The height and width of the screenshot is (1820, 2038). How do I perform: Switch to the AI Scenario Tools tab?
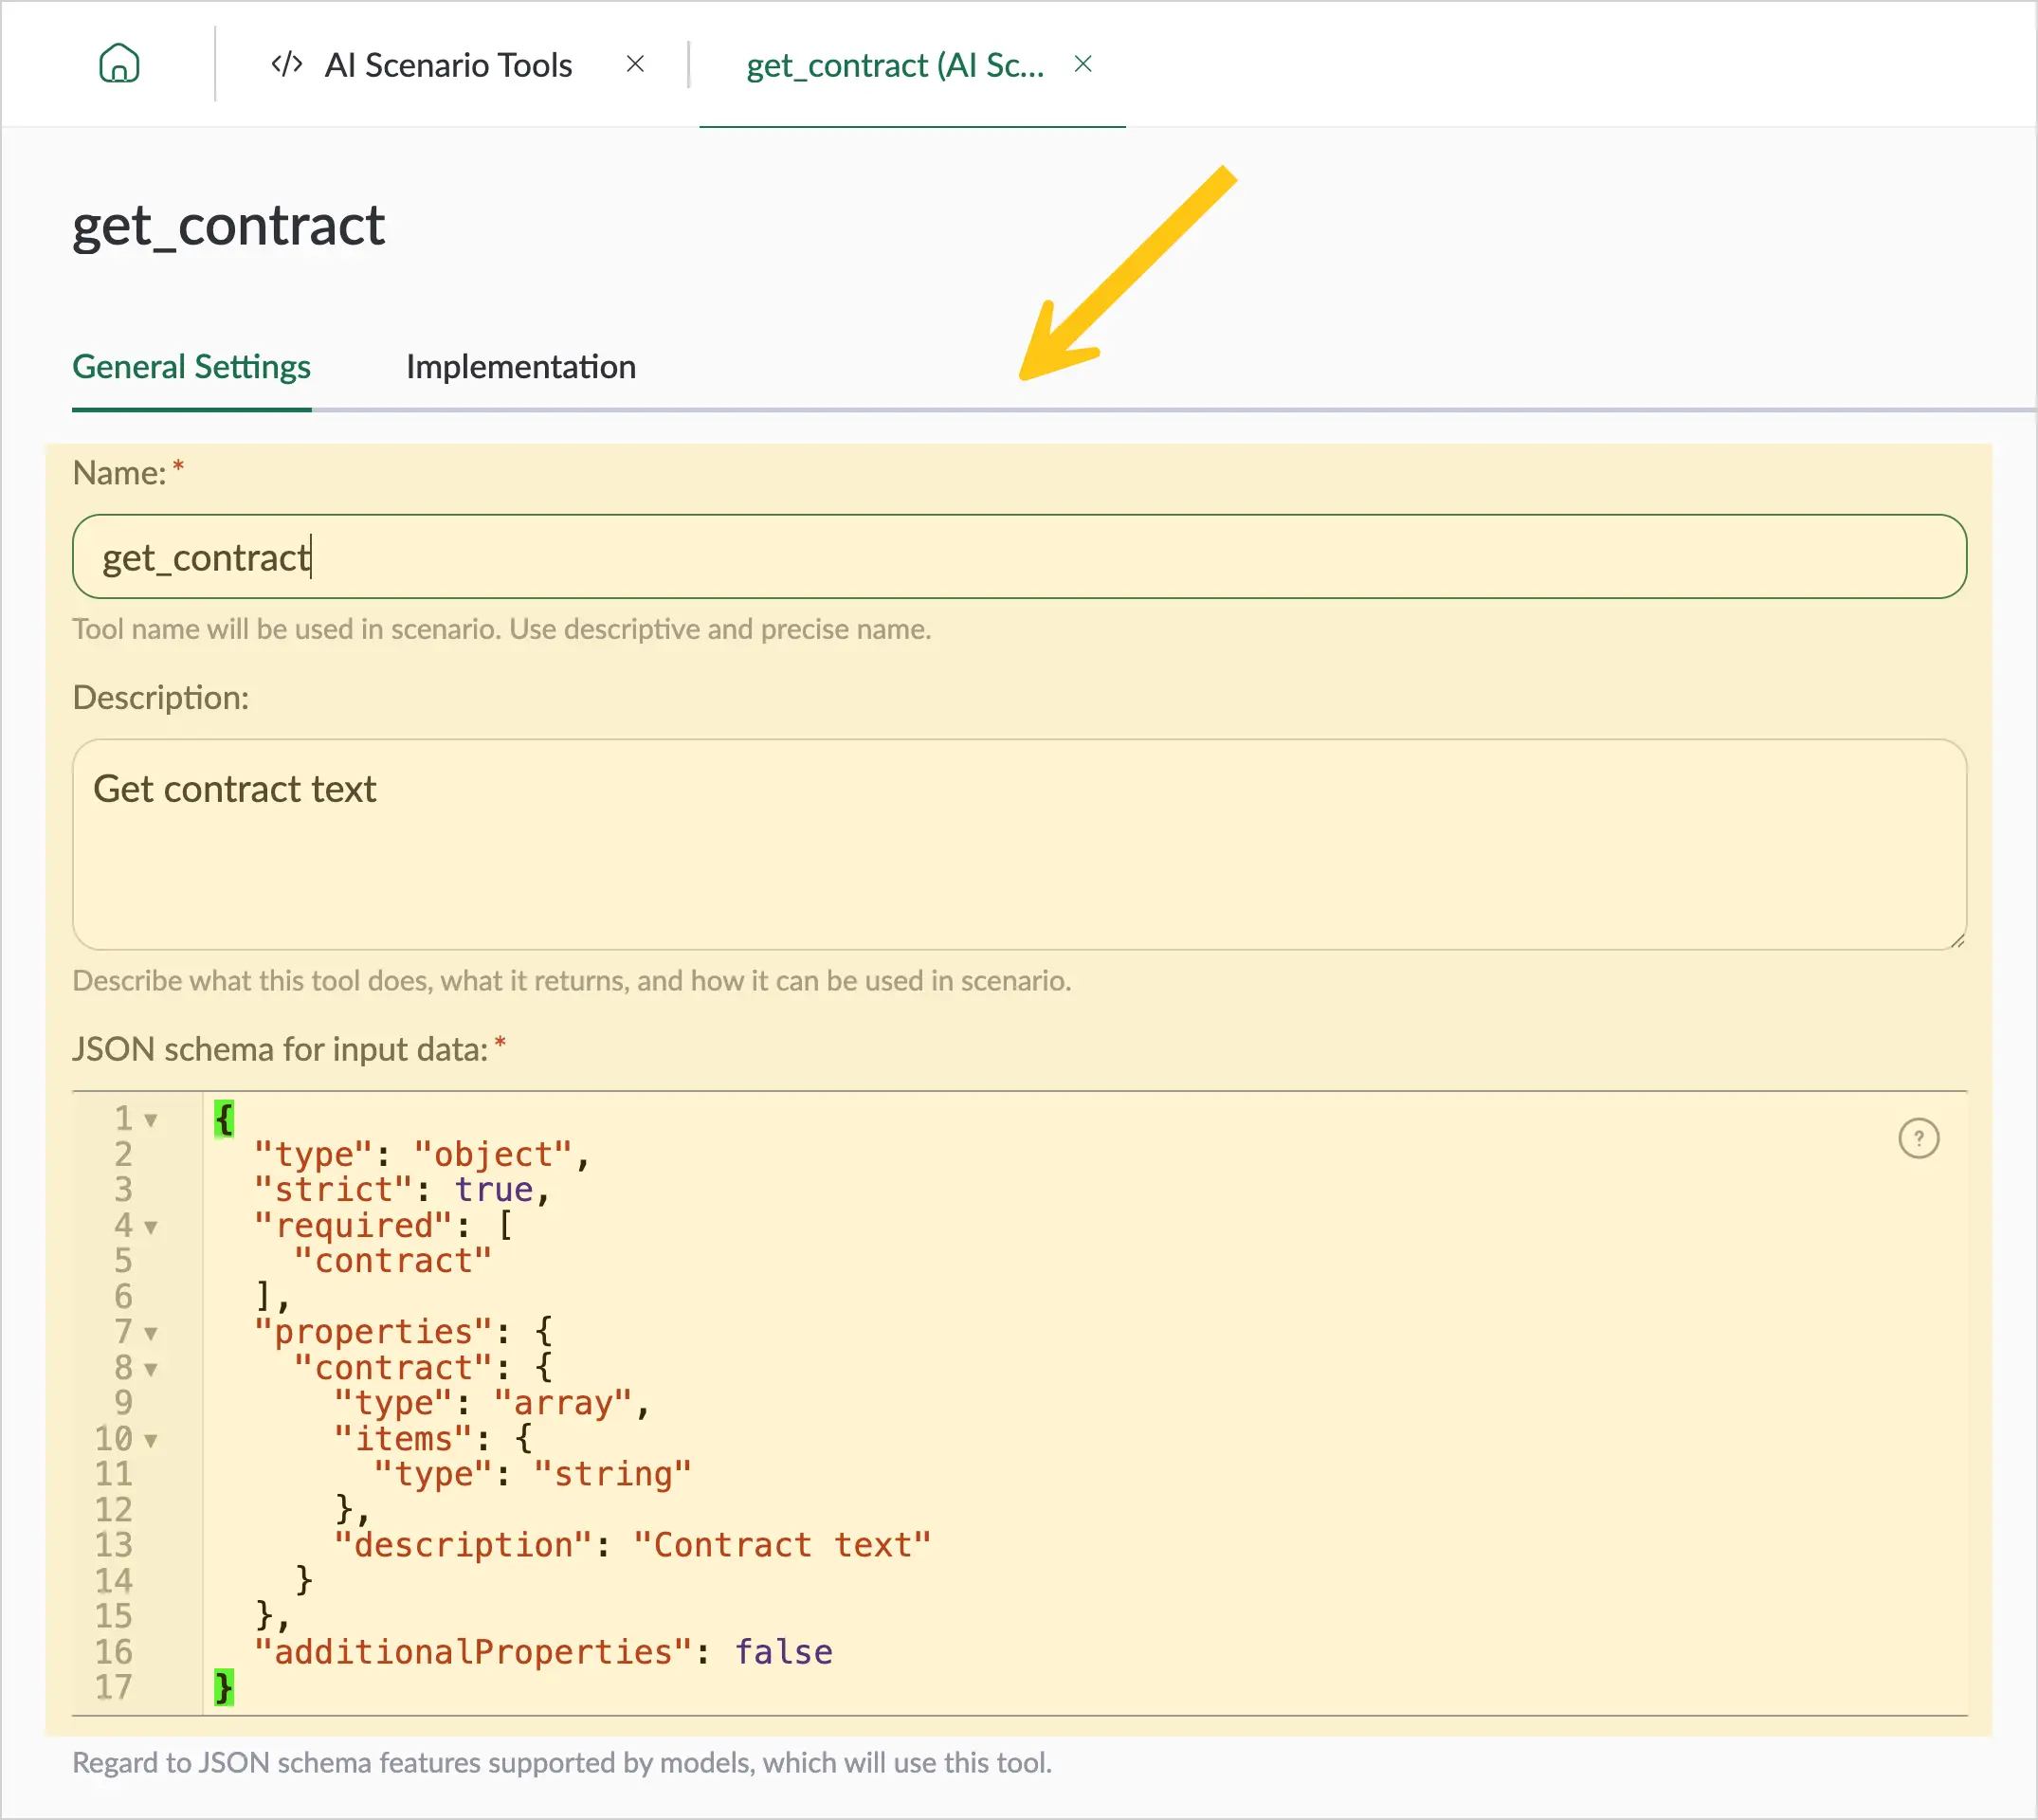(448, 65)
